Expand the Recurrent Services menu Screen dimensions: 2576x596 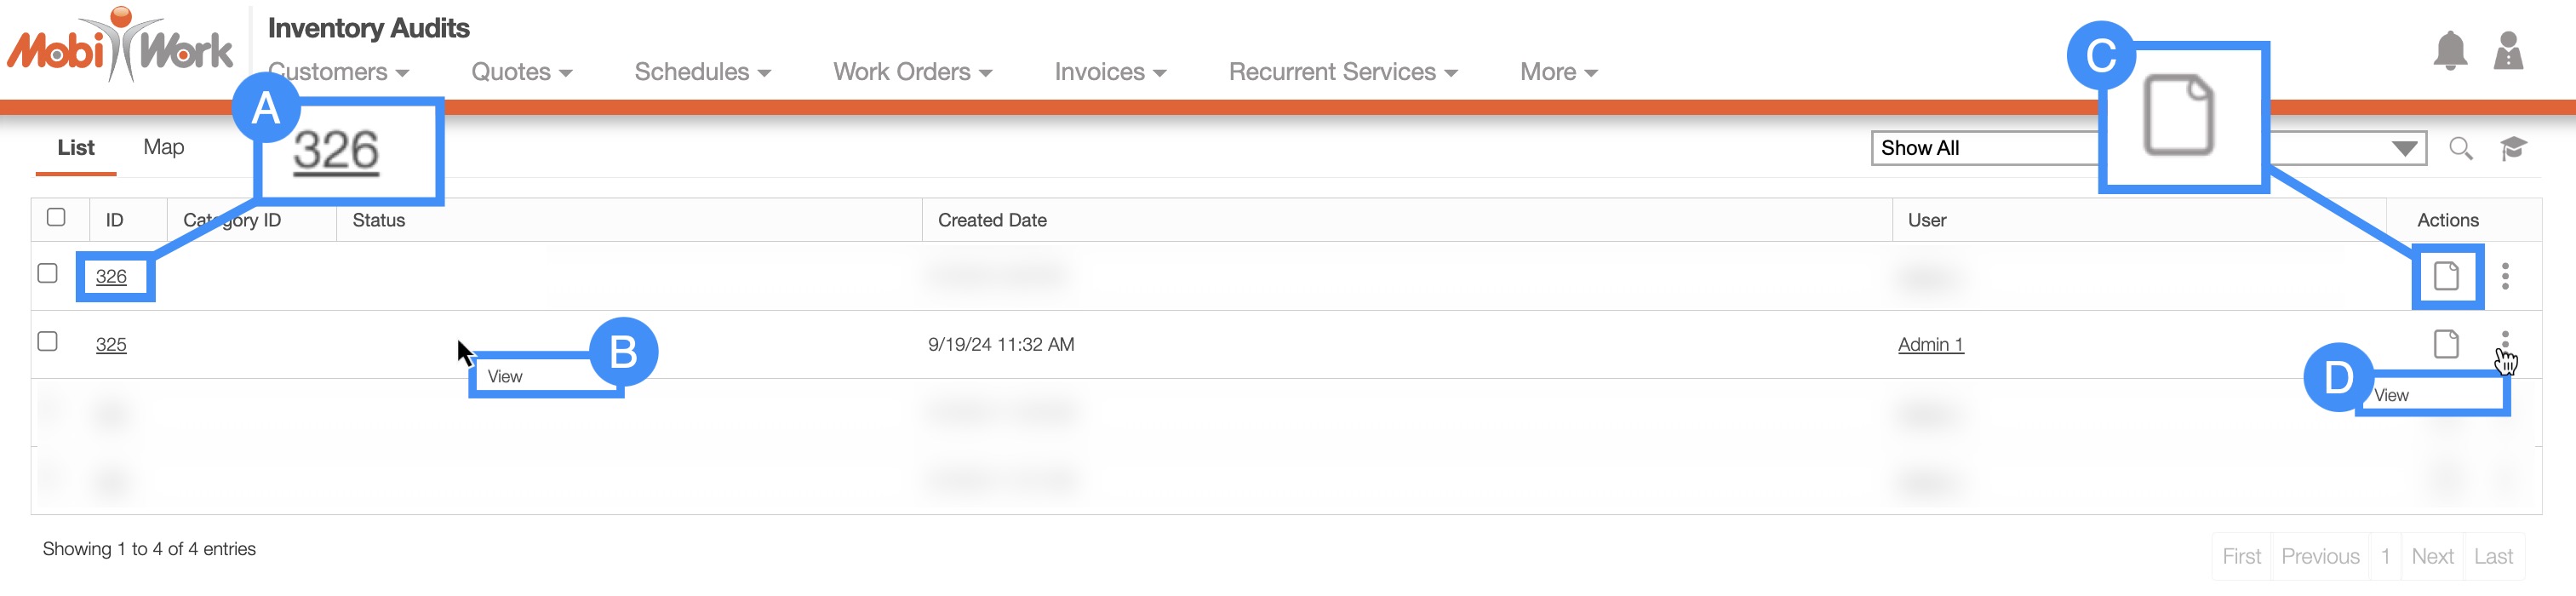point(1342,72)
